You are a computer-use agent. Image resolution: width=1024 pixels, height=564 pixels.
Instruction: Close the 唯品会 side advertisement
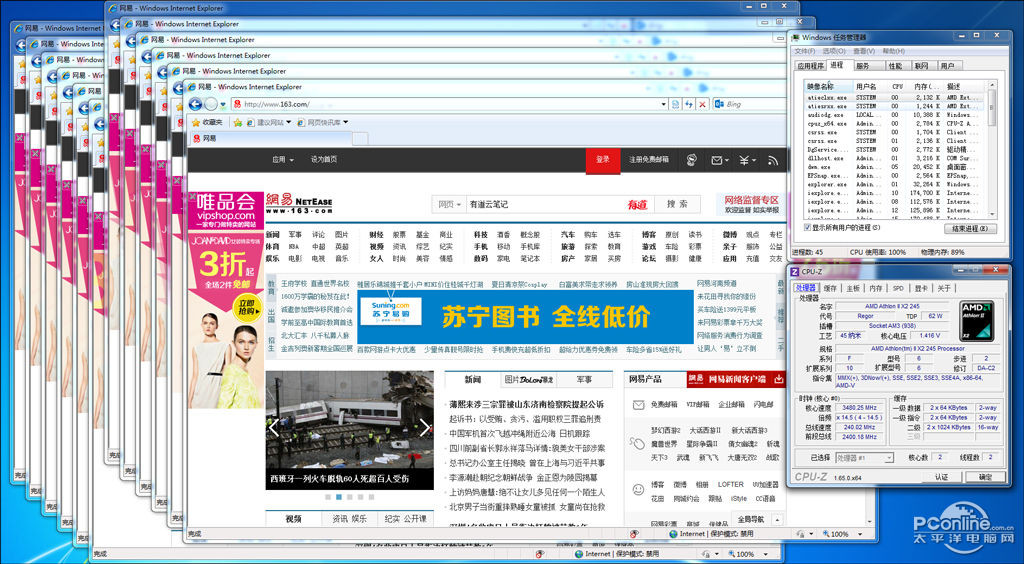(x=193, y=196)
